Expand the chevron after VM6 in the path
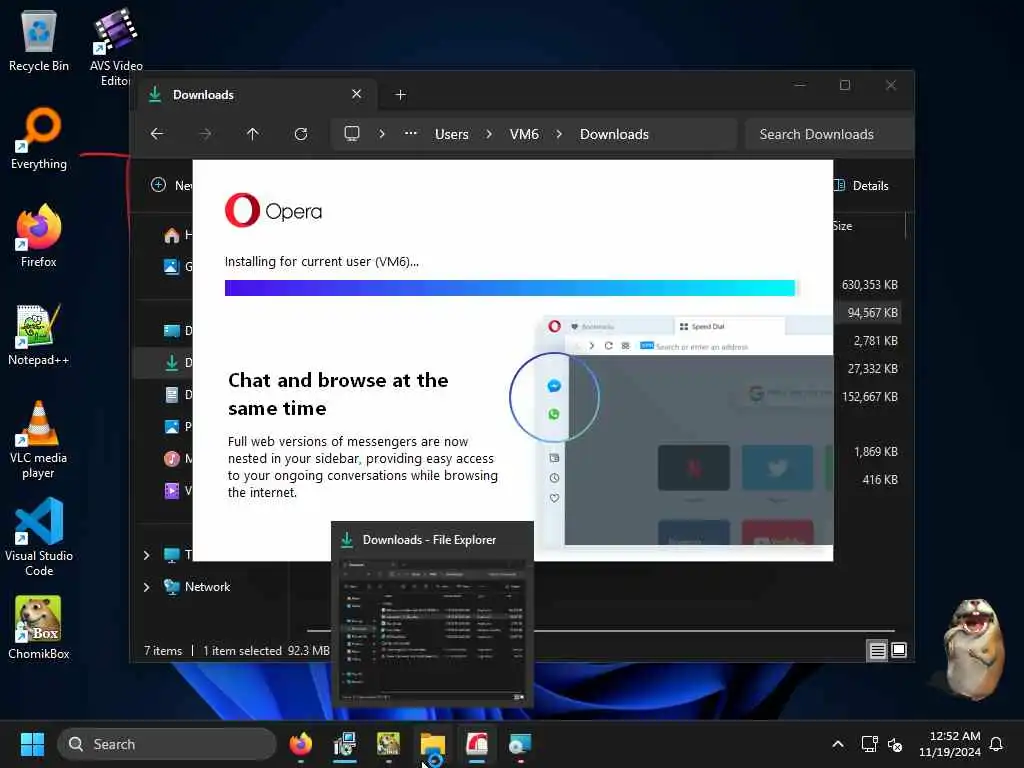This screenshot has height=768, width=1024. (559, 134)
